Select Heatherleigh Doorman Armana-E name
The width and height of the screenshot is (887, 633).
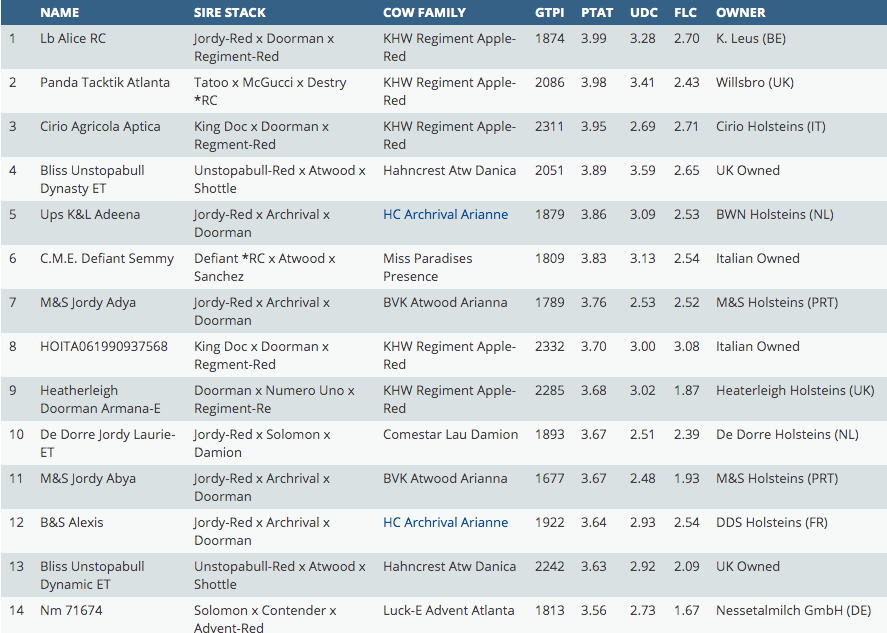point(100,399)
